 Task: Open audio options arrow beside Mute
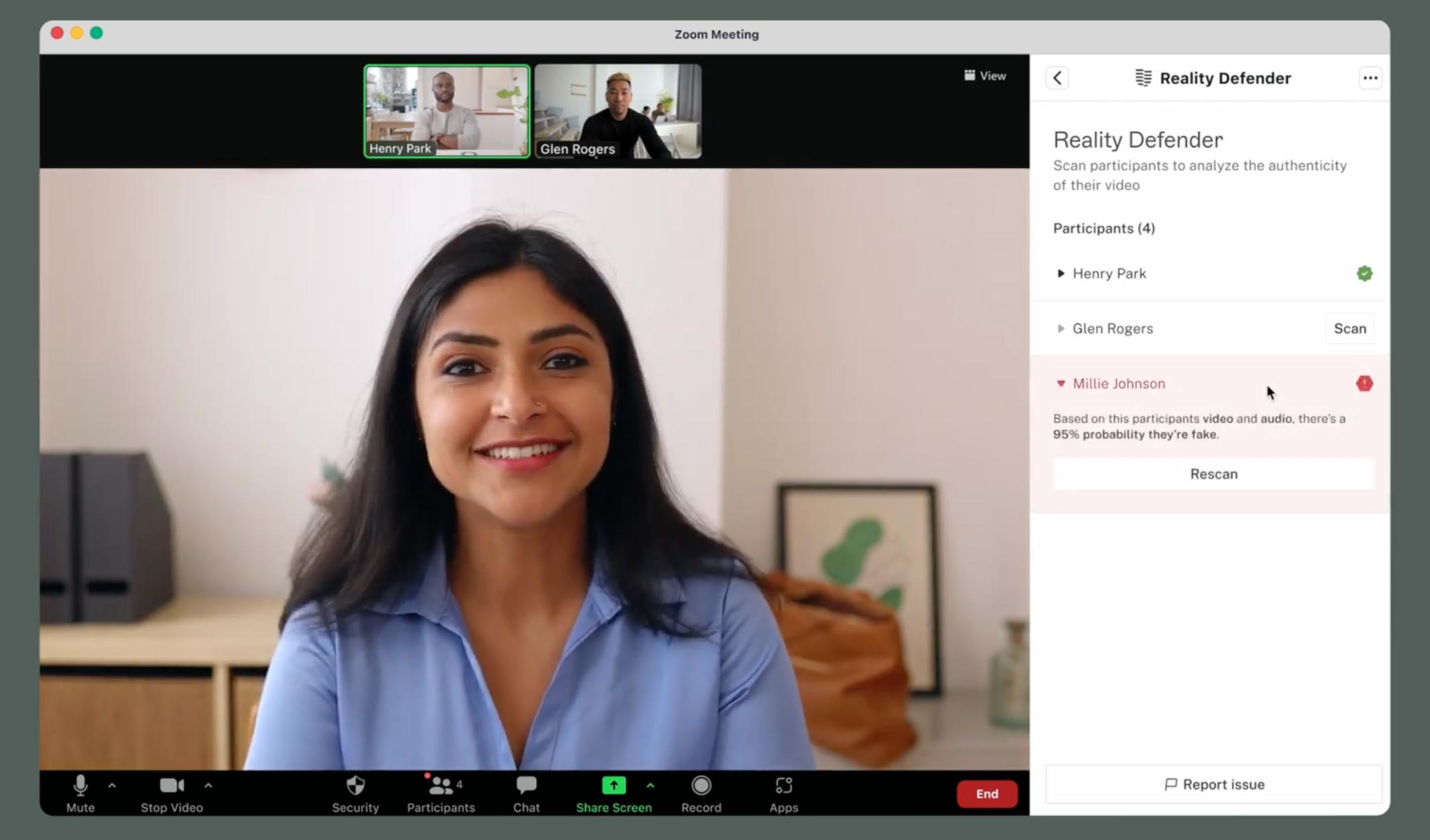112,786
